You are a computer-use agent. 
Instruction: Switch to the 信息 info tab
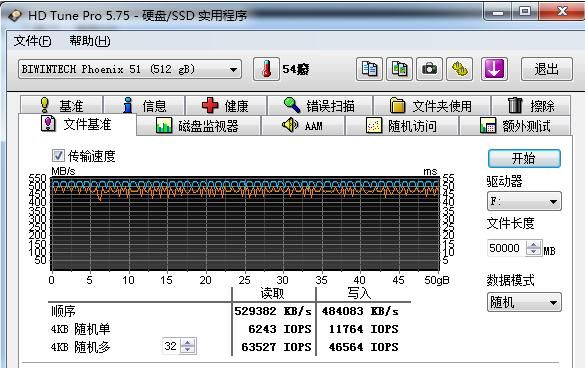click(x=144, y=105)
